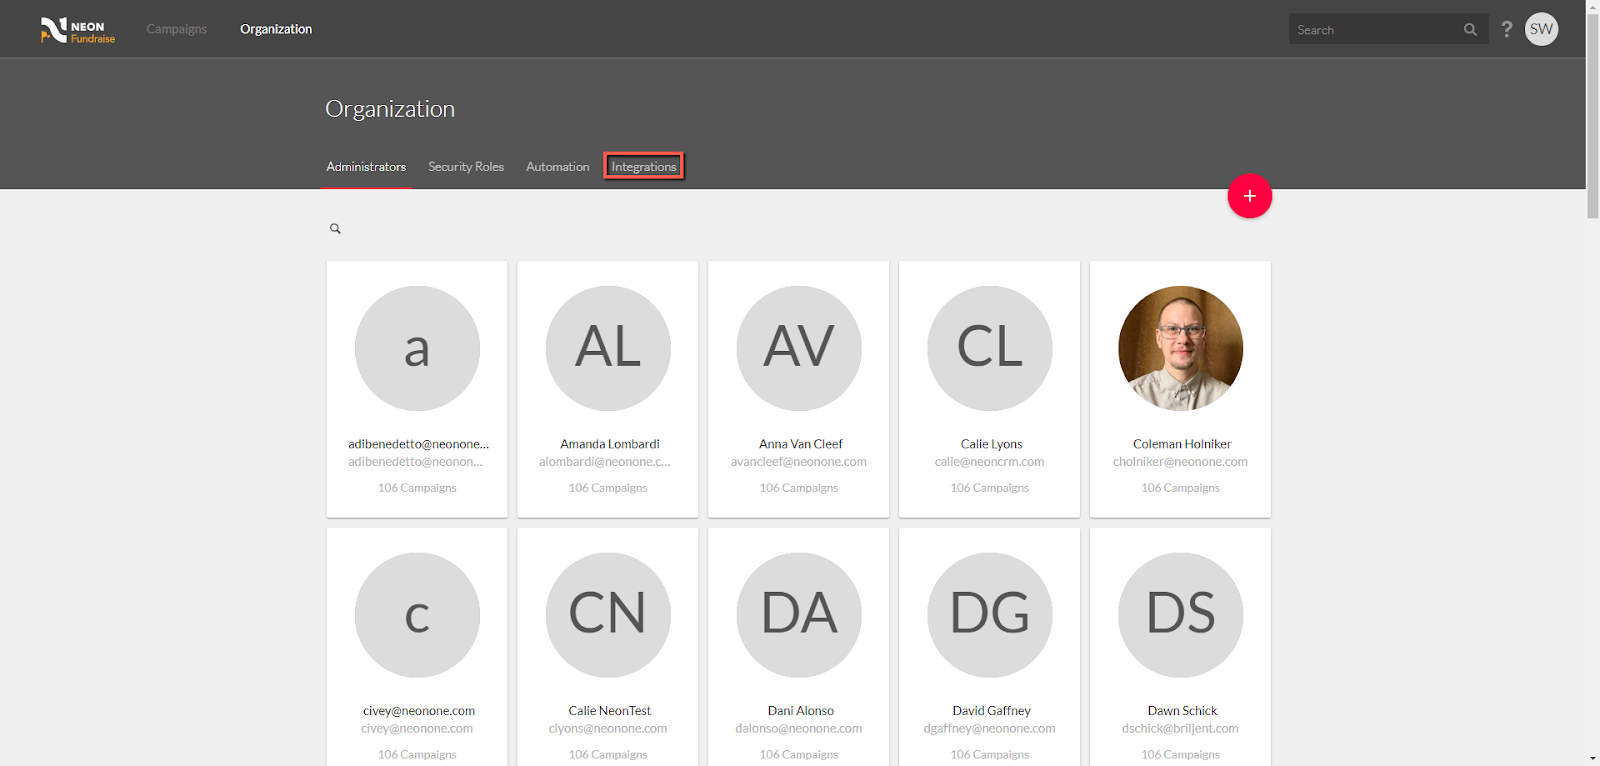Open the AL avatar for Amanda Lombardi
Image resolution: width=1600 pixels, height=766 pixels.
[608, 348]
